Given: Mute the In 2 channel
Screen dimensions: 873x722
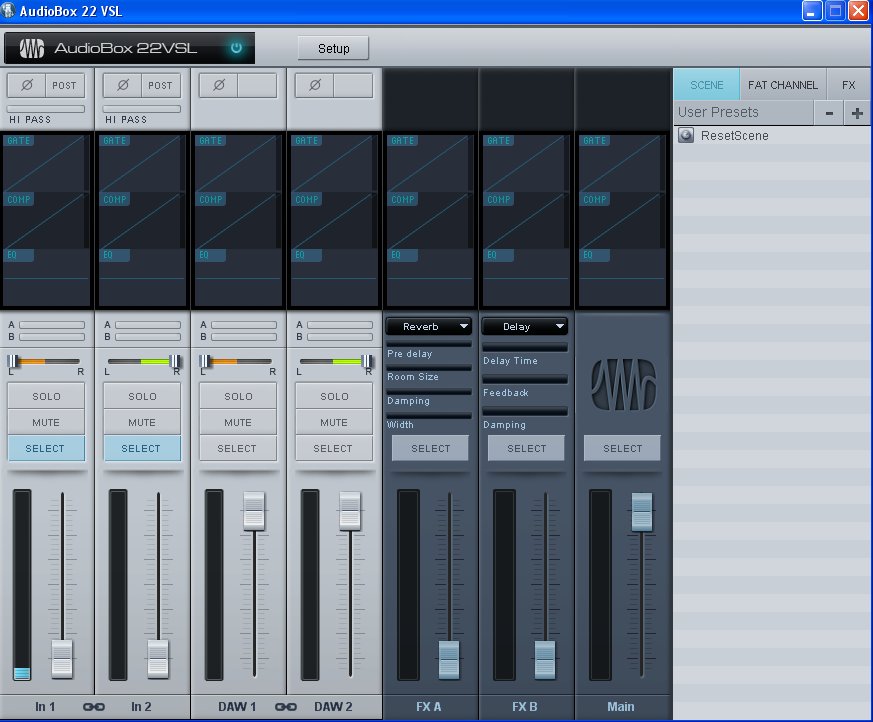Looking at the screenshot, I should [x=142, y=423].
